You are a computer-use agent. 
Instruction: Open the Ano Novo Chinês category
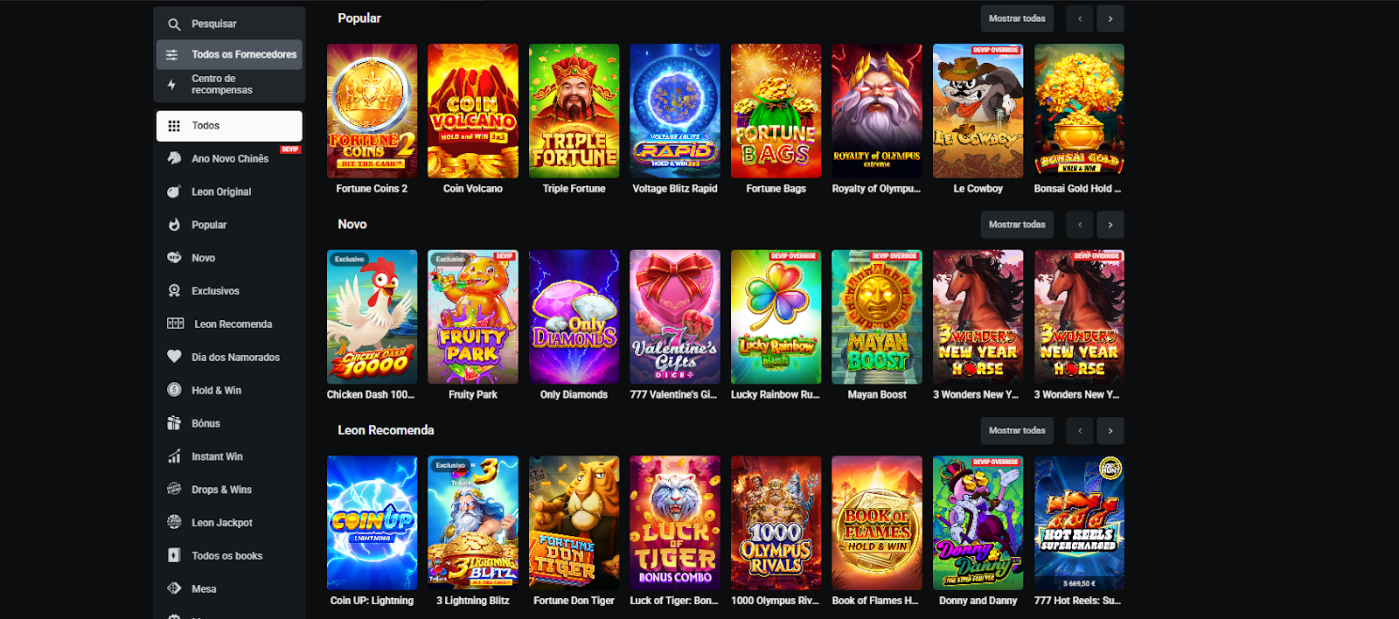tap(229, 158)
